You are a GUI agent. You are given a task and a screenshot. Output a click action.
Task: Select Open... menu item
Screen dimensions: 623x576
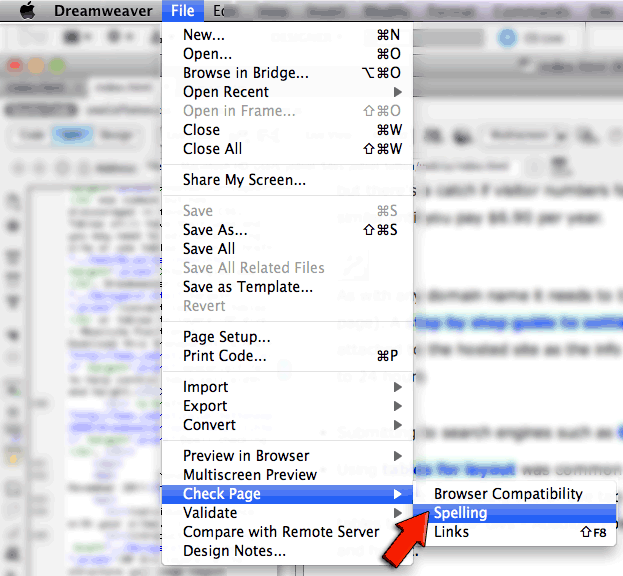point(288,54)
